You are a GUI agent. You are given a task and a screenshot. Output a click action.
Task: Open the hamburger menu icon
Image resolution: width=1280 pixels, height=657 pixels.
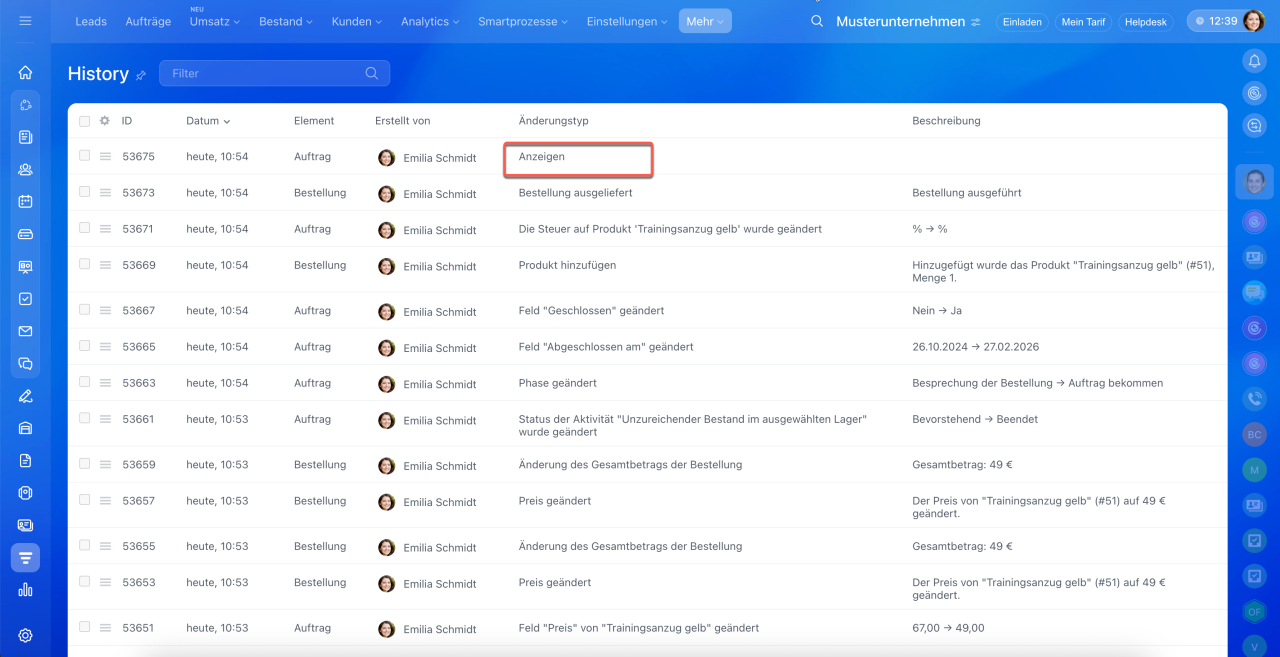tap(25, 21)
